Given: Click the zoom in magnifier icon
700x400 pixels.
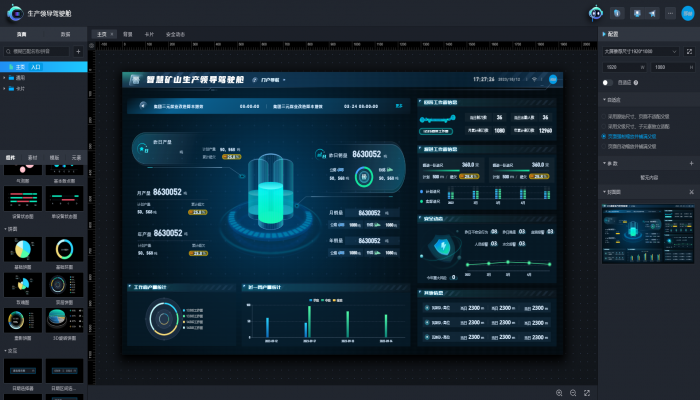Looking at the screenshot, I should pos(559,392).
